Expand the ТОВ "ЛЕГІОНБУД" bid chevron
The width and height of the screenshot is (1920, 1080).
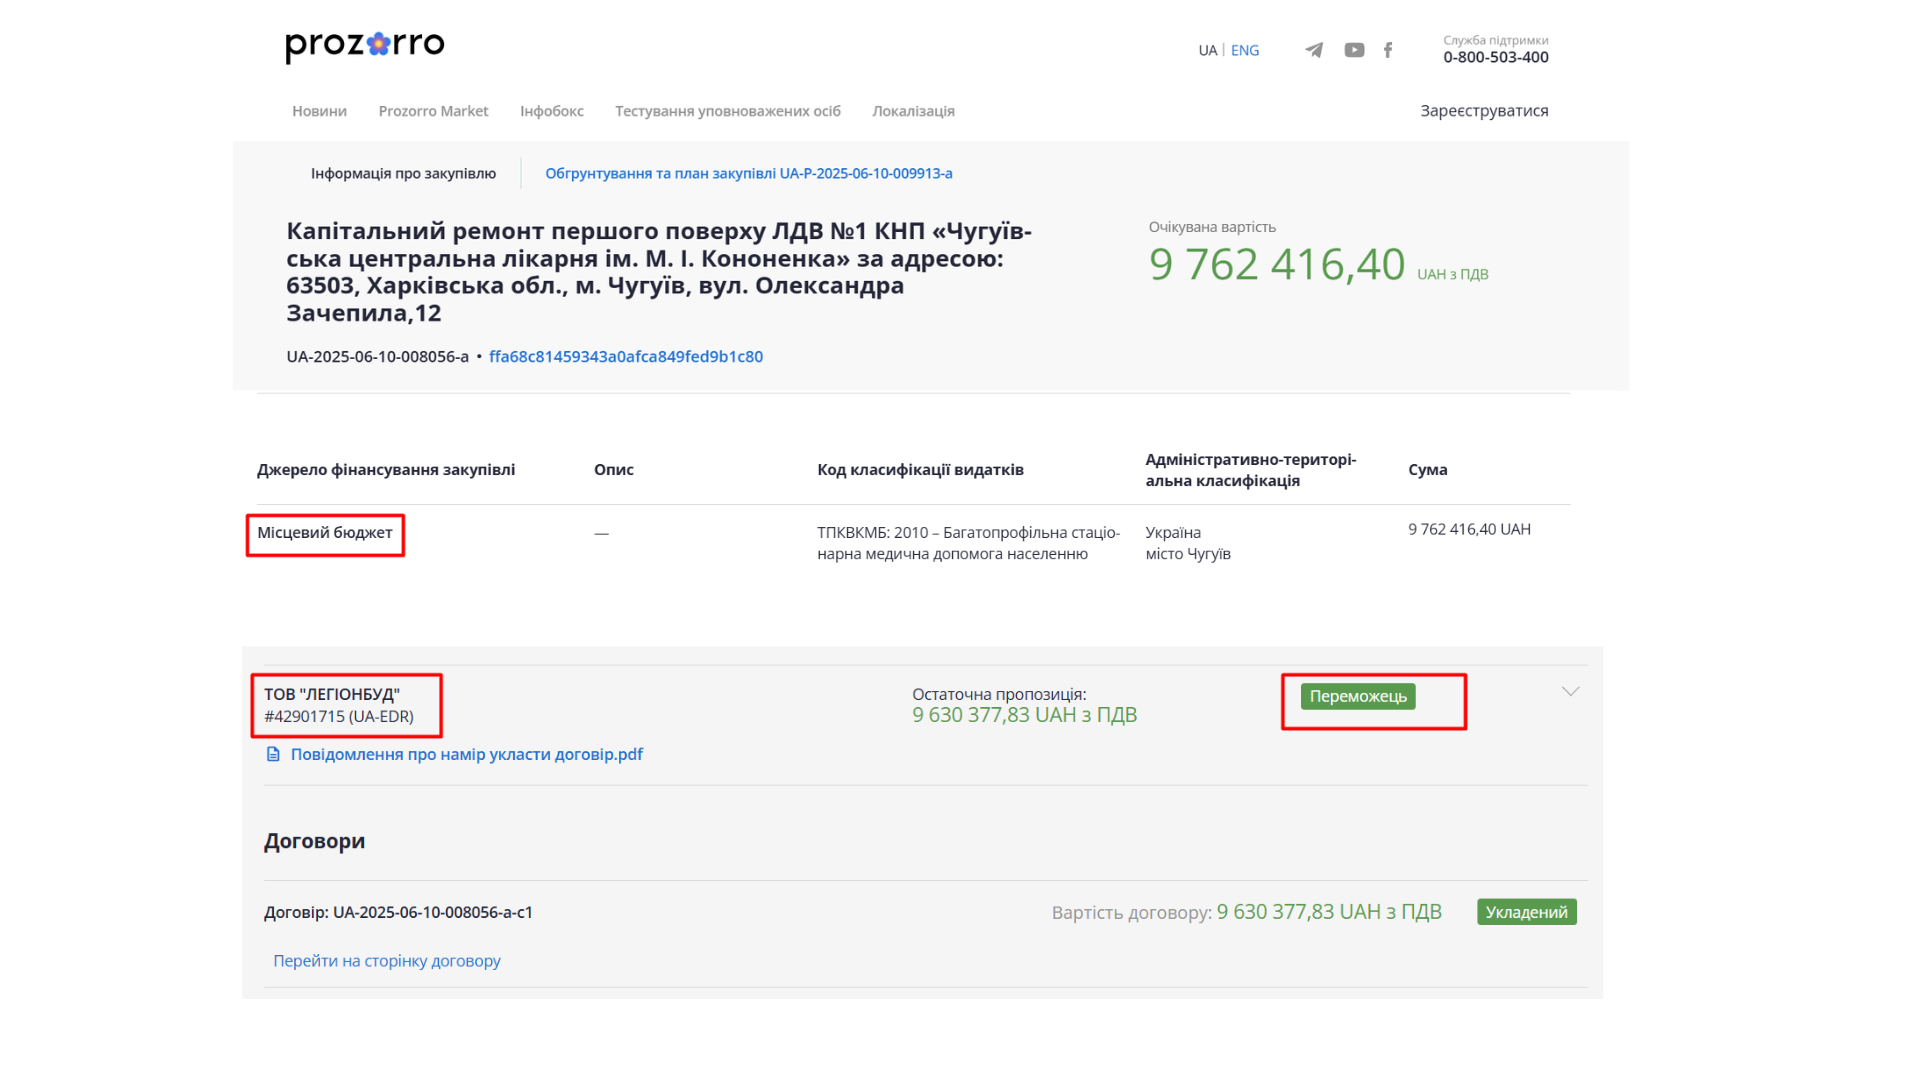pyautogui.click(x=1570, y=692)
